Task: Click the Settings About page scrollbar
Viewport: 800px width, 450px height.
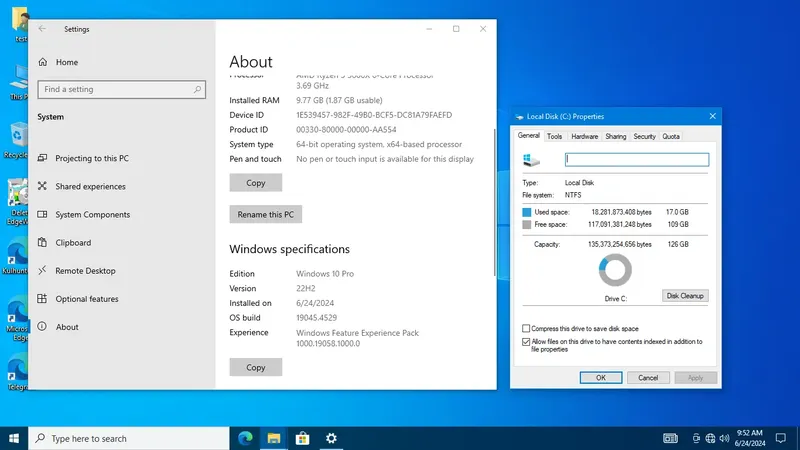Action: point(494,202)
